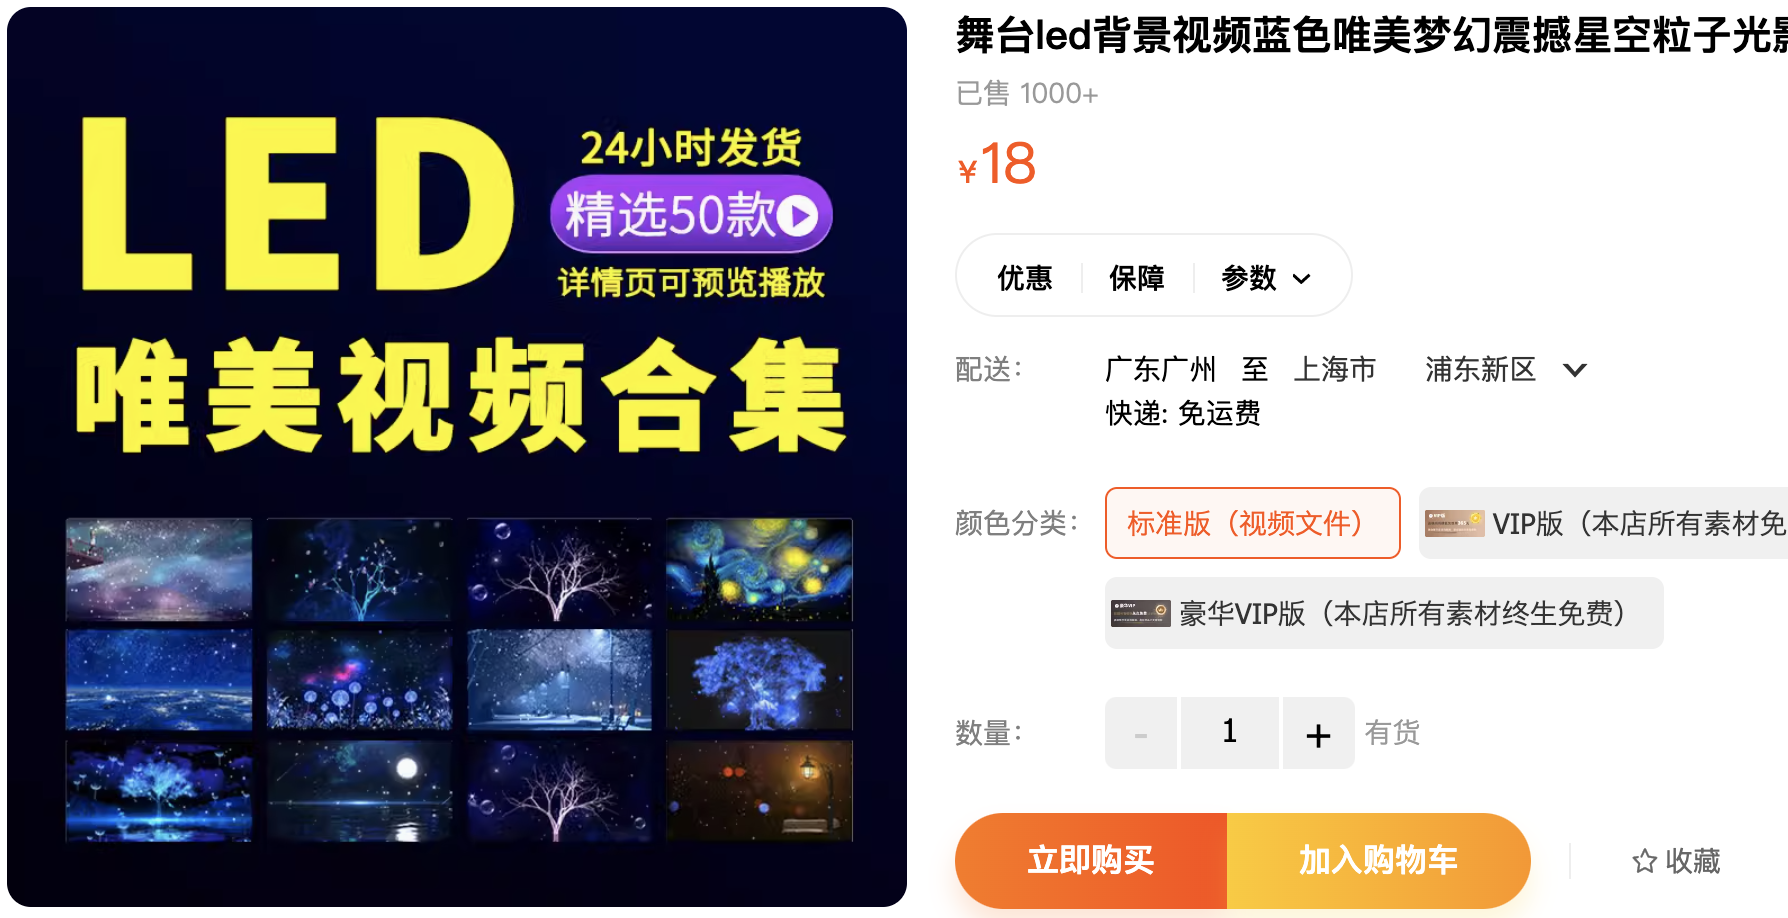Click the street lamp night thumbnail
The height and width of the screenshot is (918, 1788).
(x=759, y=791)
